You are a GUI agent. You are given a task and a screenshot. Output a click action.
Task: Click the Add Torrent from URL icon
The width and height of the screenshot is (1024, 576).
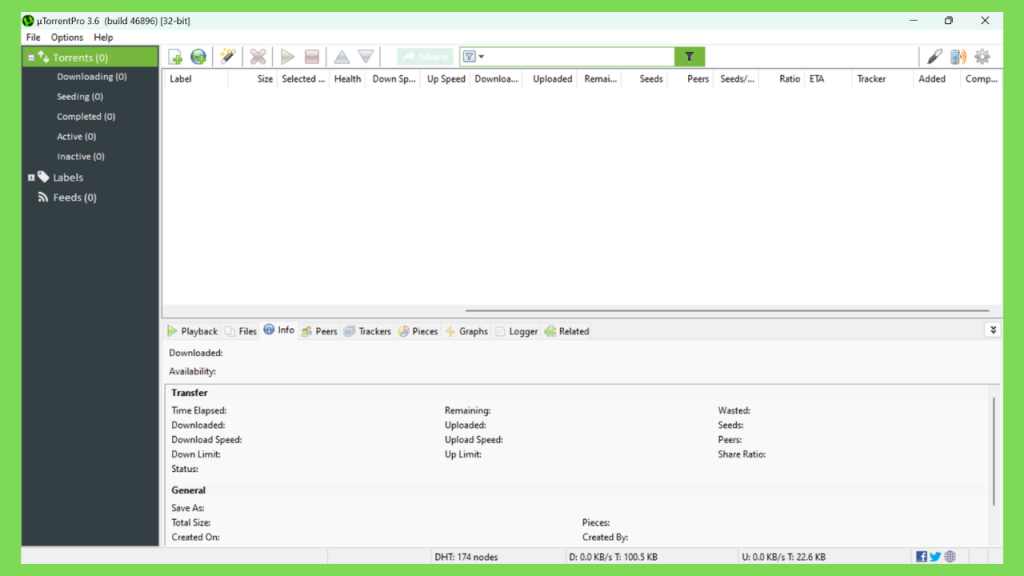coord(199,57)
